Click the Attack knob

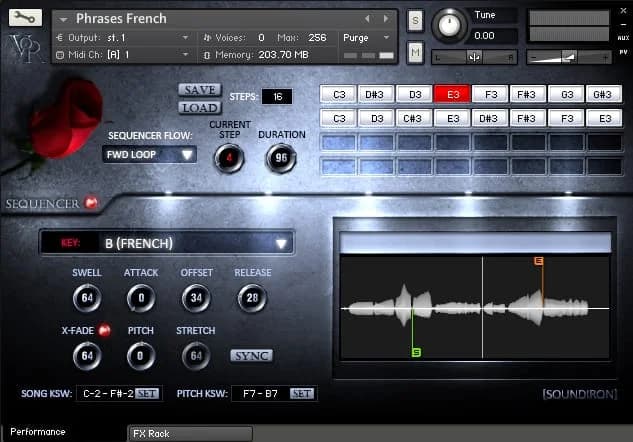click(141, 297)
